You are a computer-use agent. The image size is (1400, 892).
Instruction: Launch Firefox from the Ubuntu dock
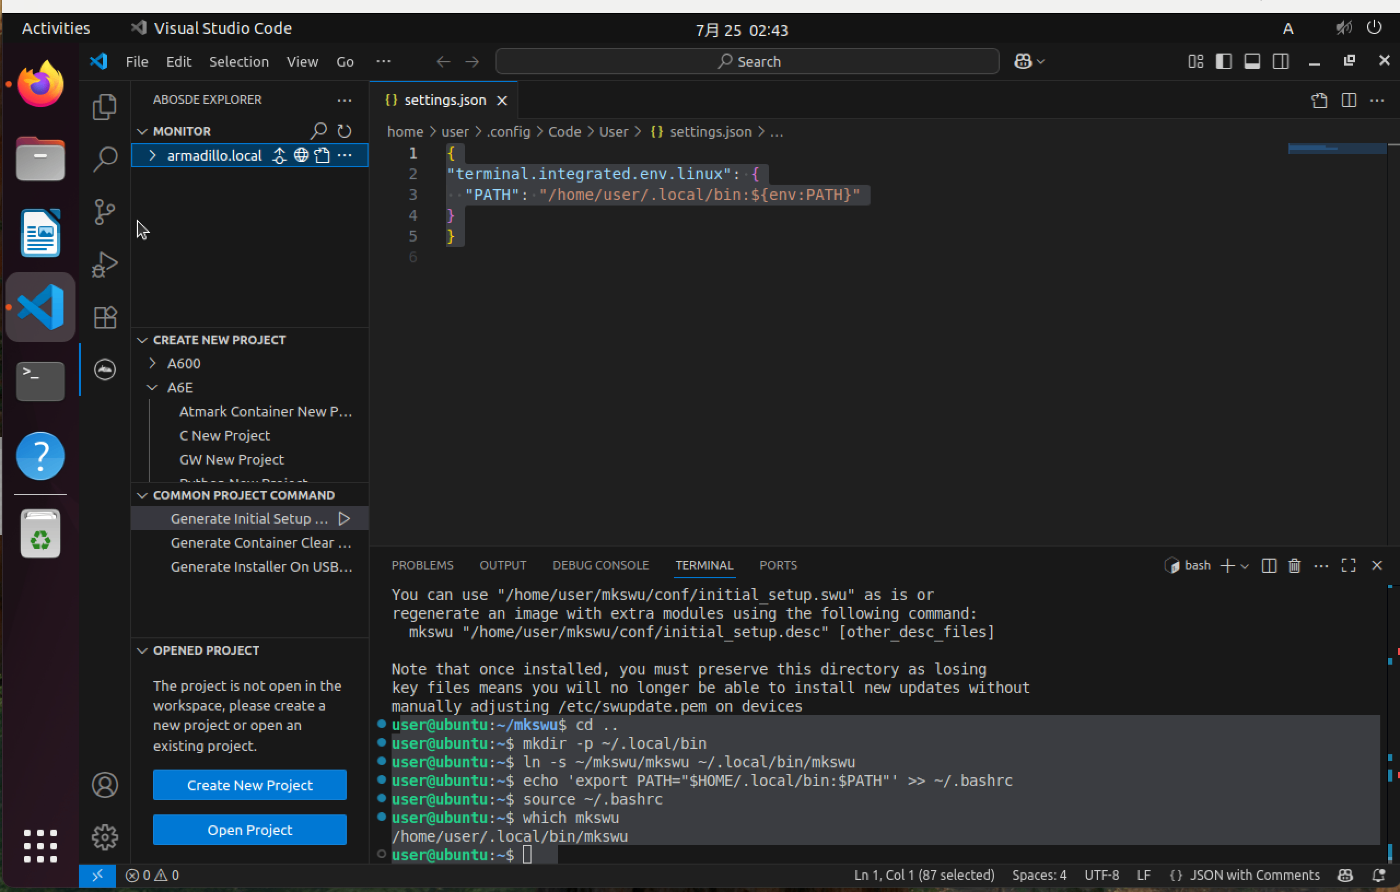pyautogui.click(x=40, y=85)
